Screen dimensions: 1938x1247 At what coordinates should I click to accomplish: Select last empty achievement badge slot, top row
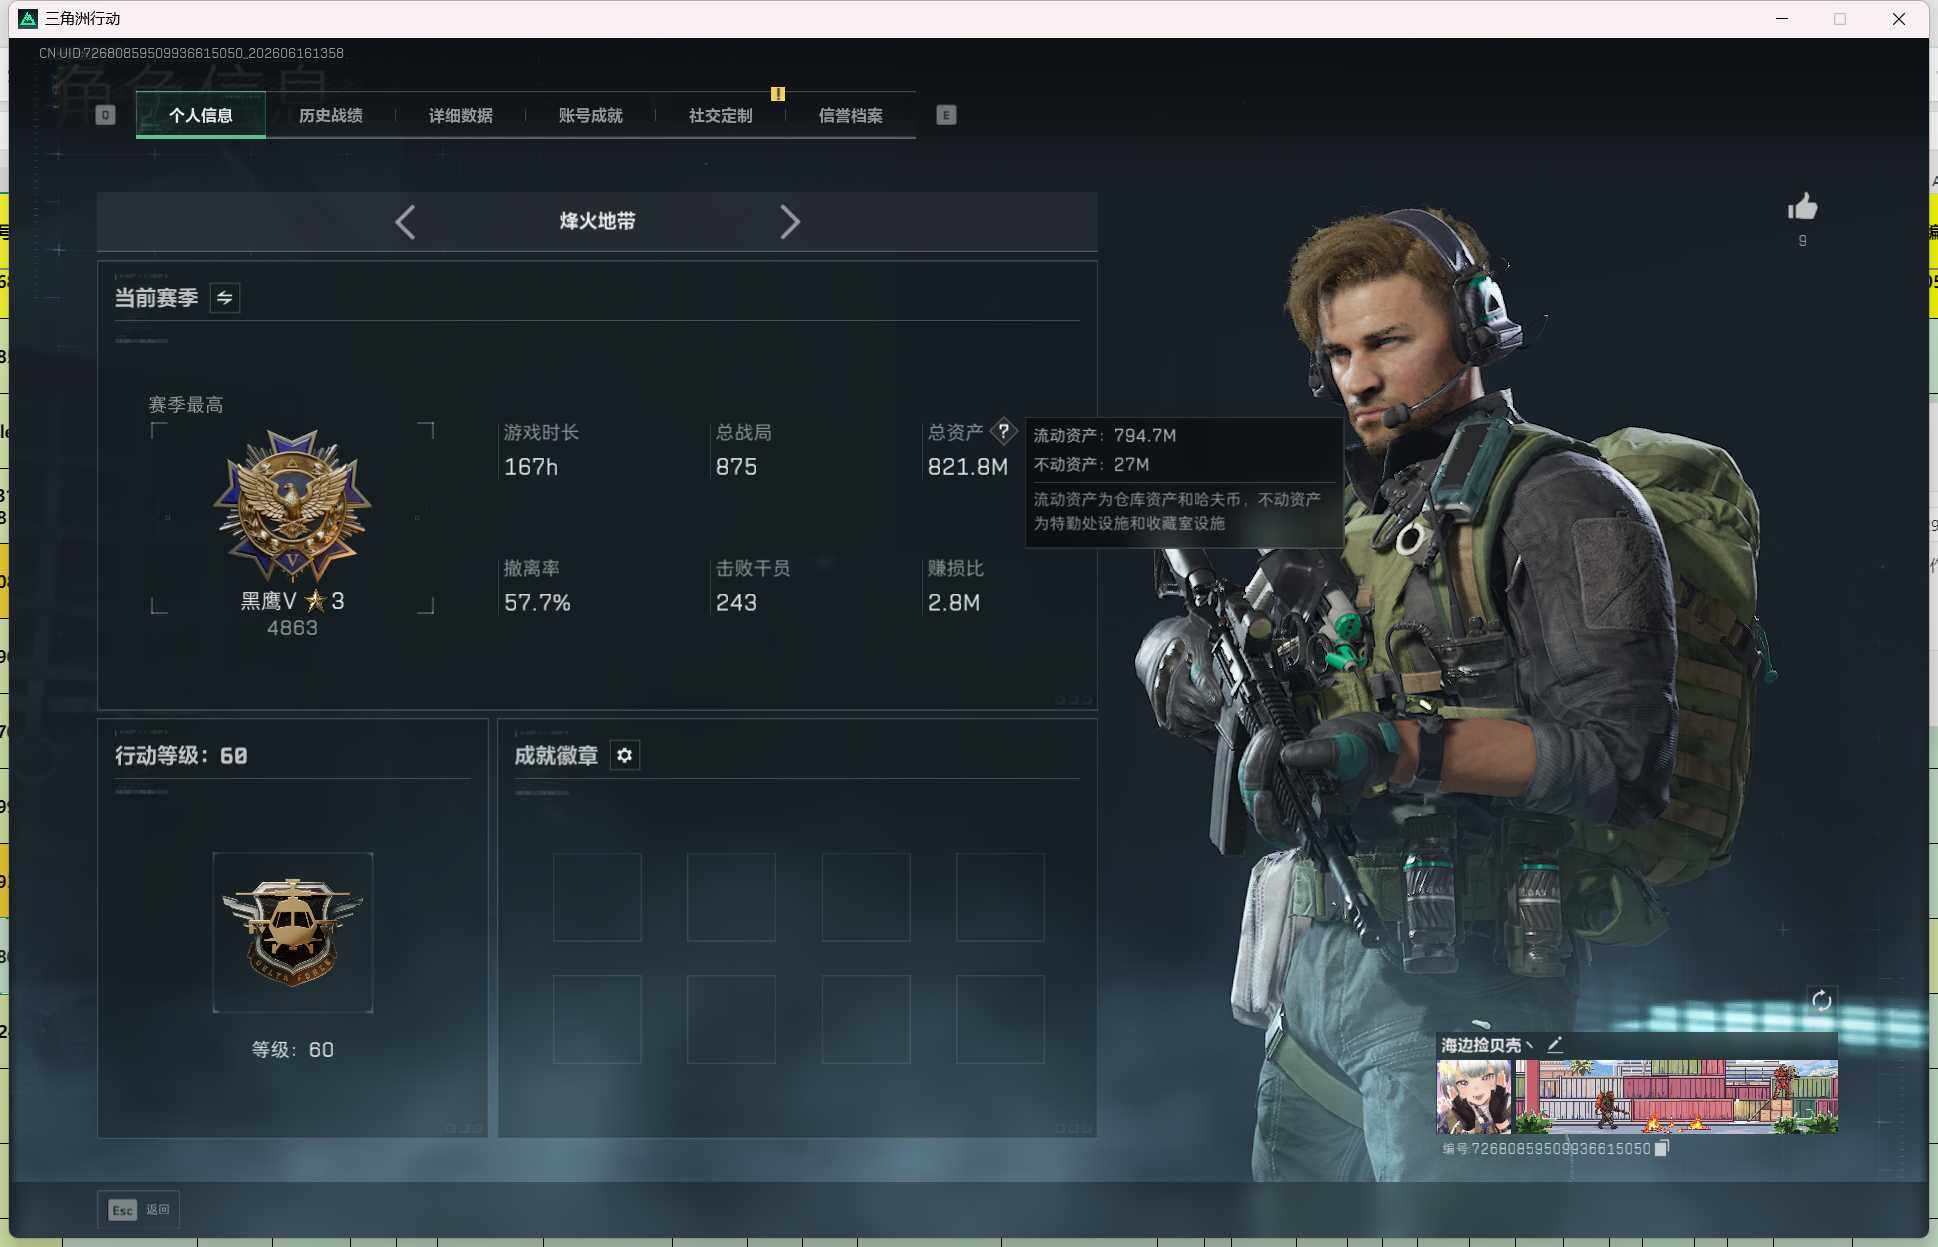click(1000, 897)
